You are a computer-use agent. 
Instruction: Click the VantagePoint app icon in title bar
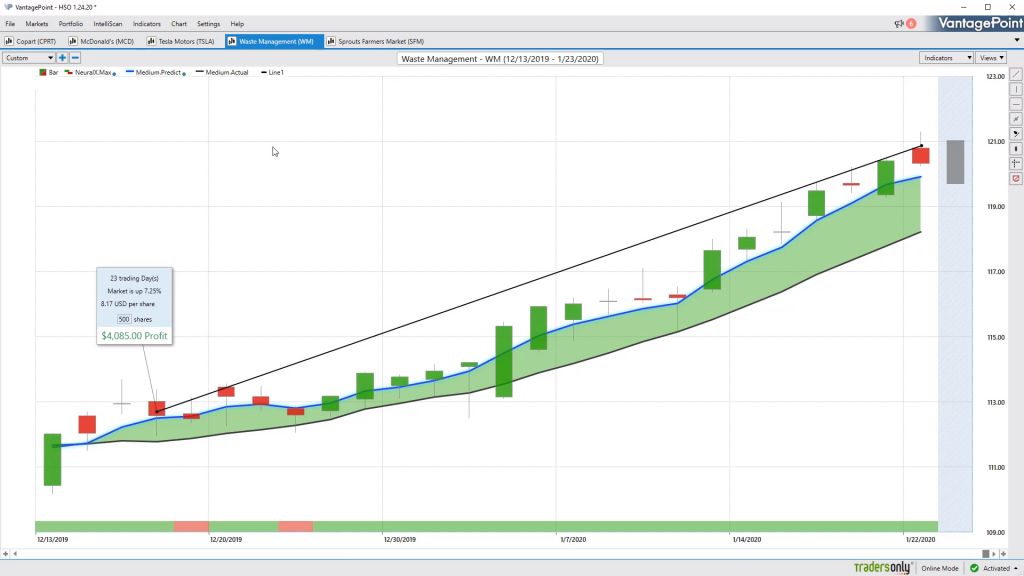click(8, 7)
